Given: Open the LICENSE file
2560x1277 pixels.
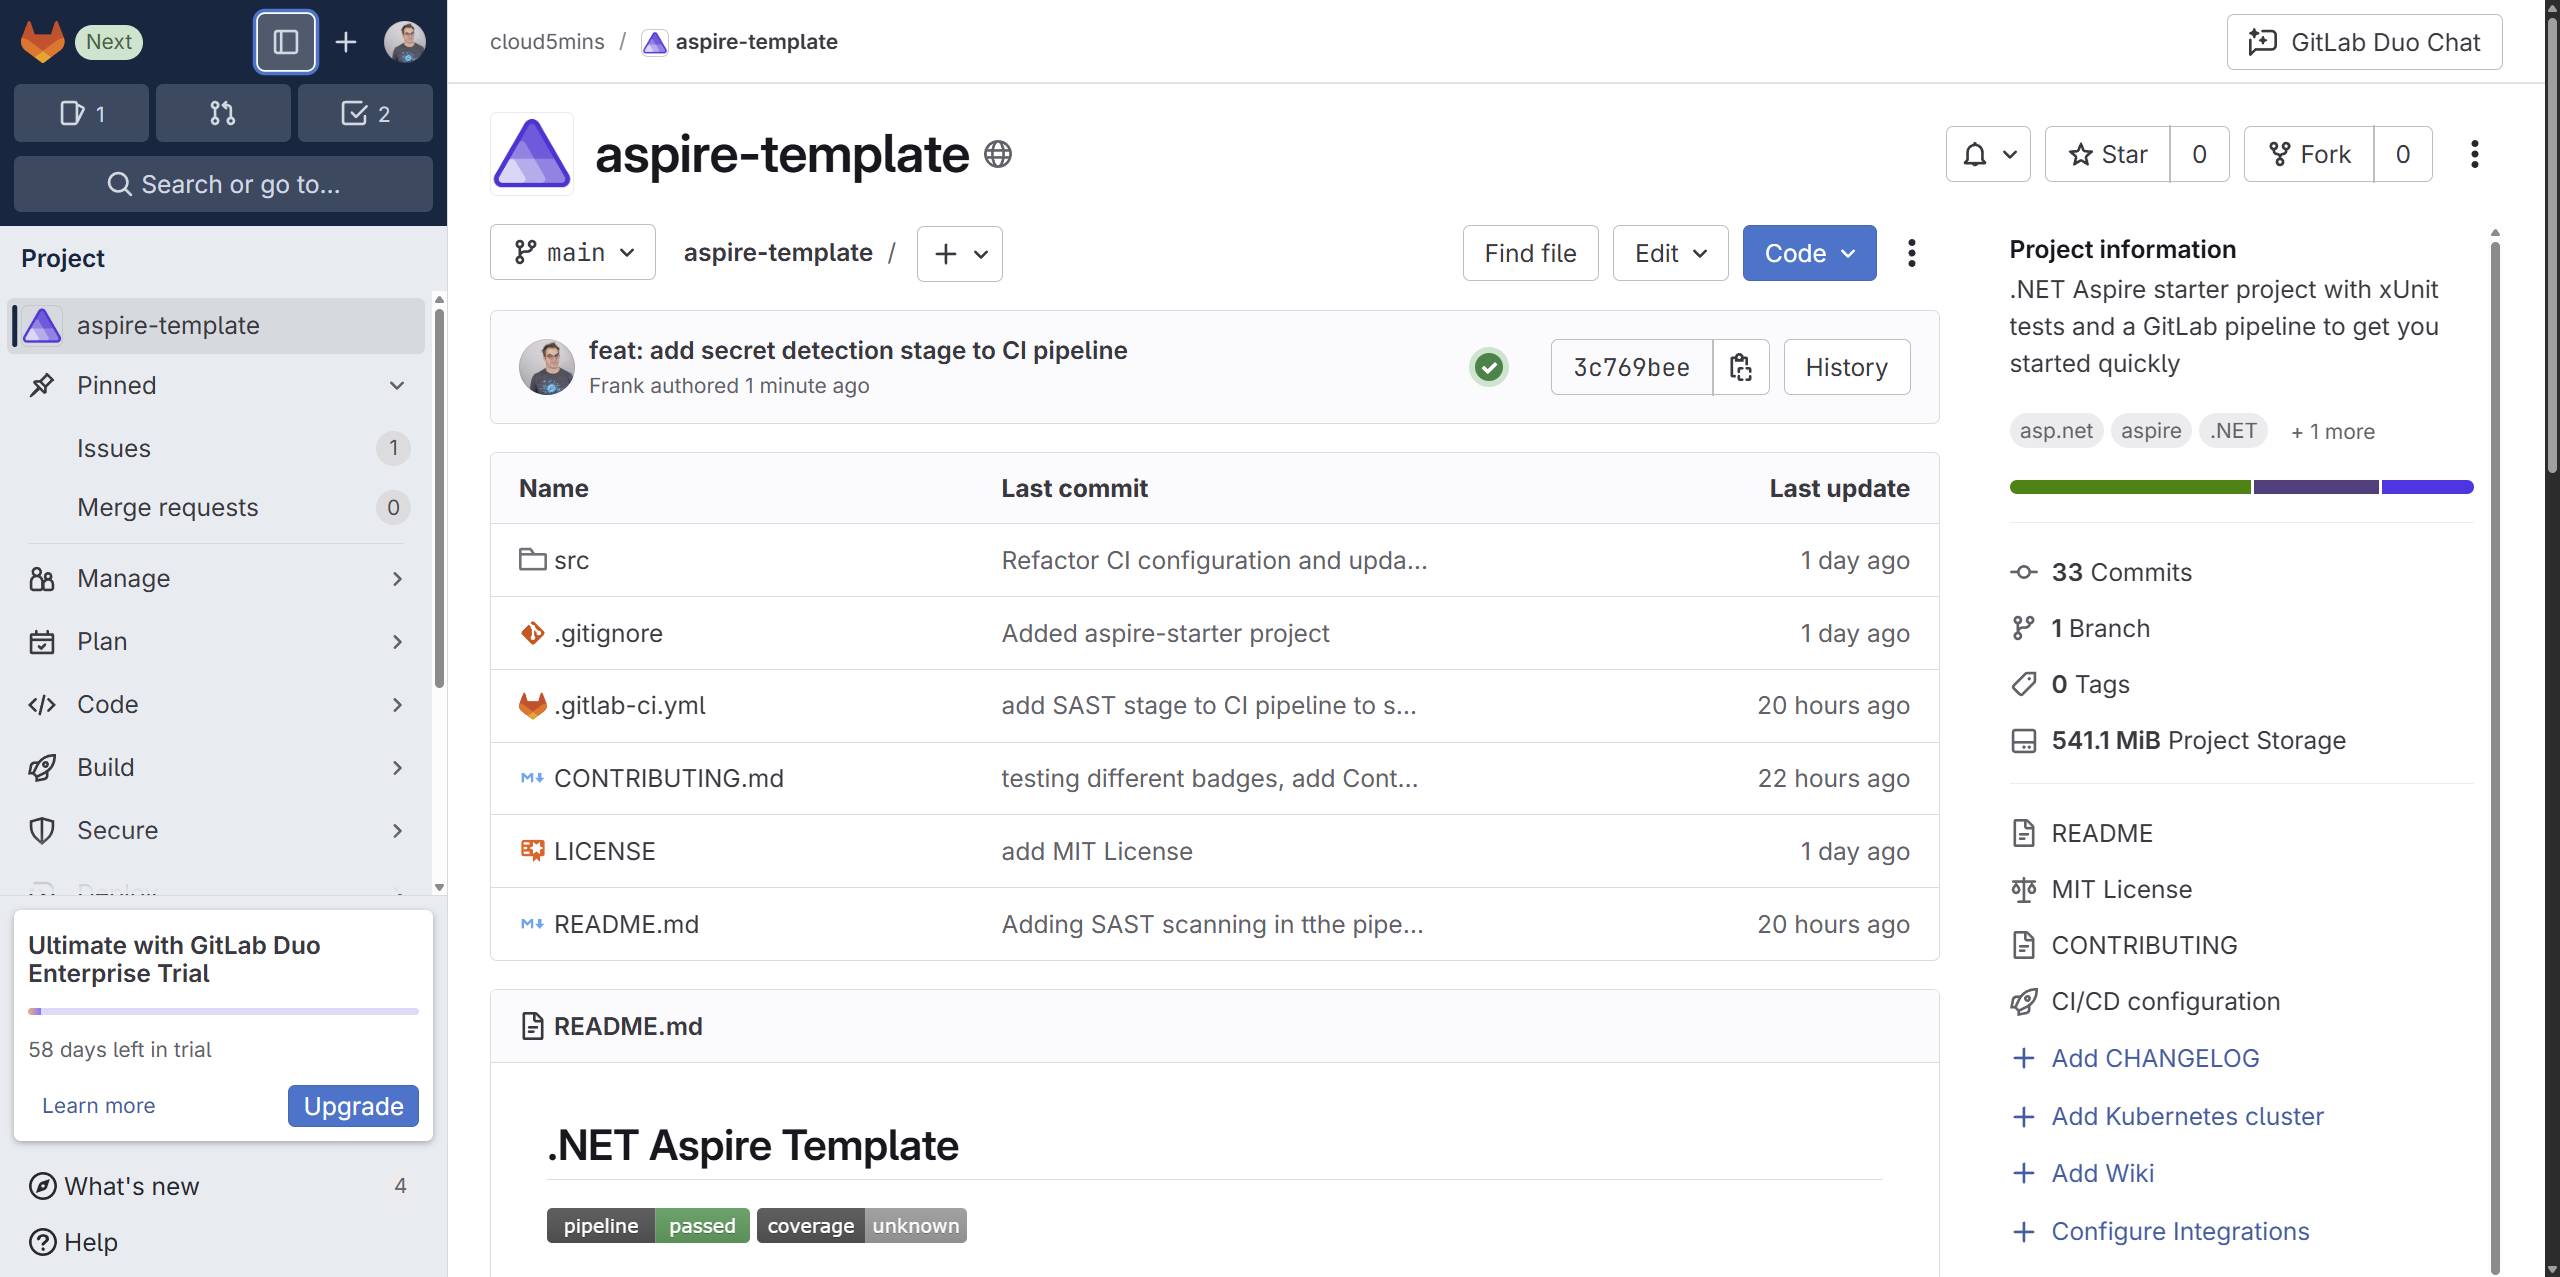Looking at the screenshot, I should click(x=604, y=851).
